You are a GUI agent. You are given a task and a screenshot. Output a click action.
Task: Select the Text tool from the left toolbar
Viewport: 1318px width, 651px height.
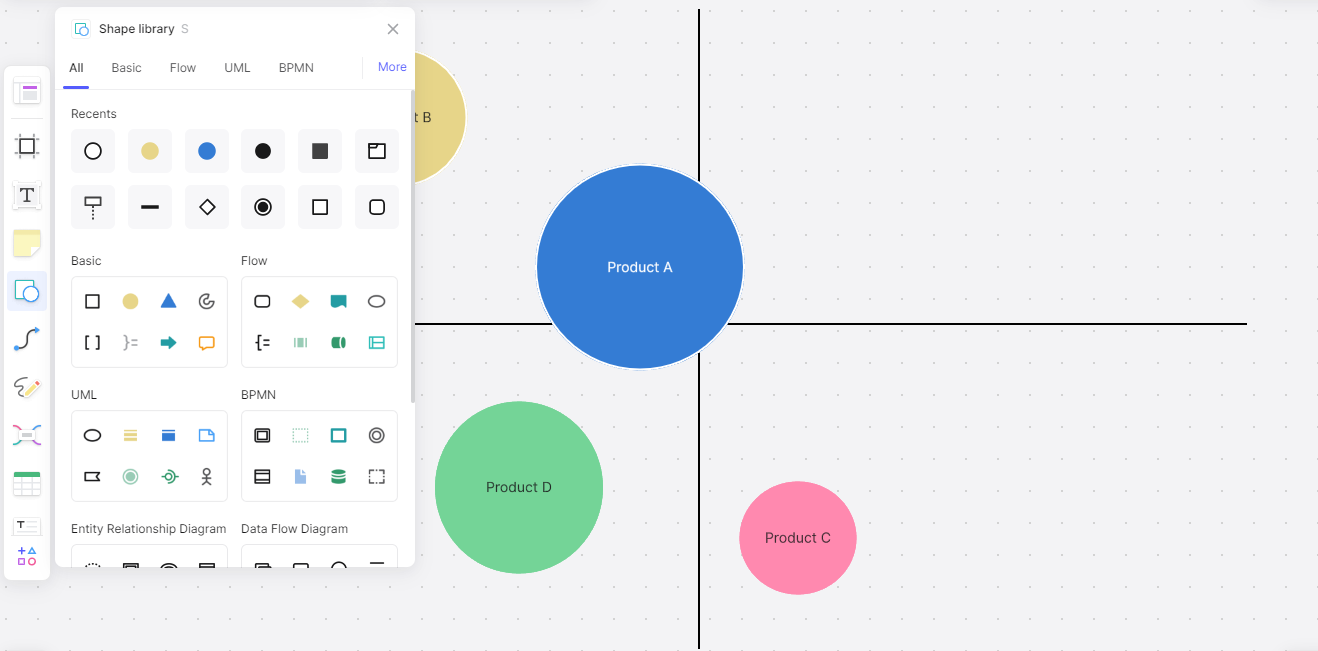click(x=27, y=196)
